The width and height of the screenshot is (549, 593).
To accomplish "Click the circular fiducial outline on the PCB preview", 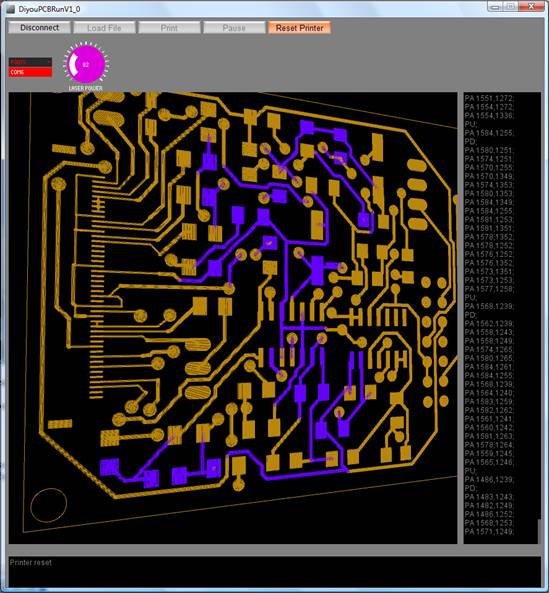I will click(x=49, y=505).
